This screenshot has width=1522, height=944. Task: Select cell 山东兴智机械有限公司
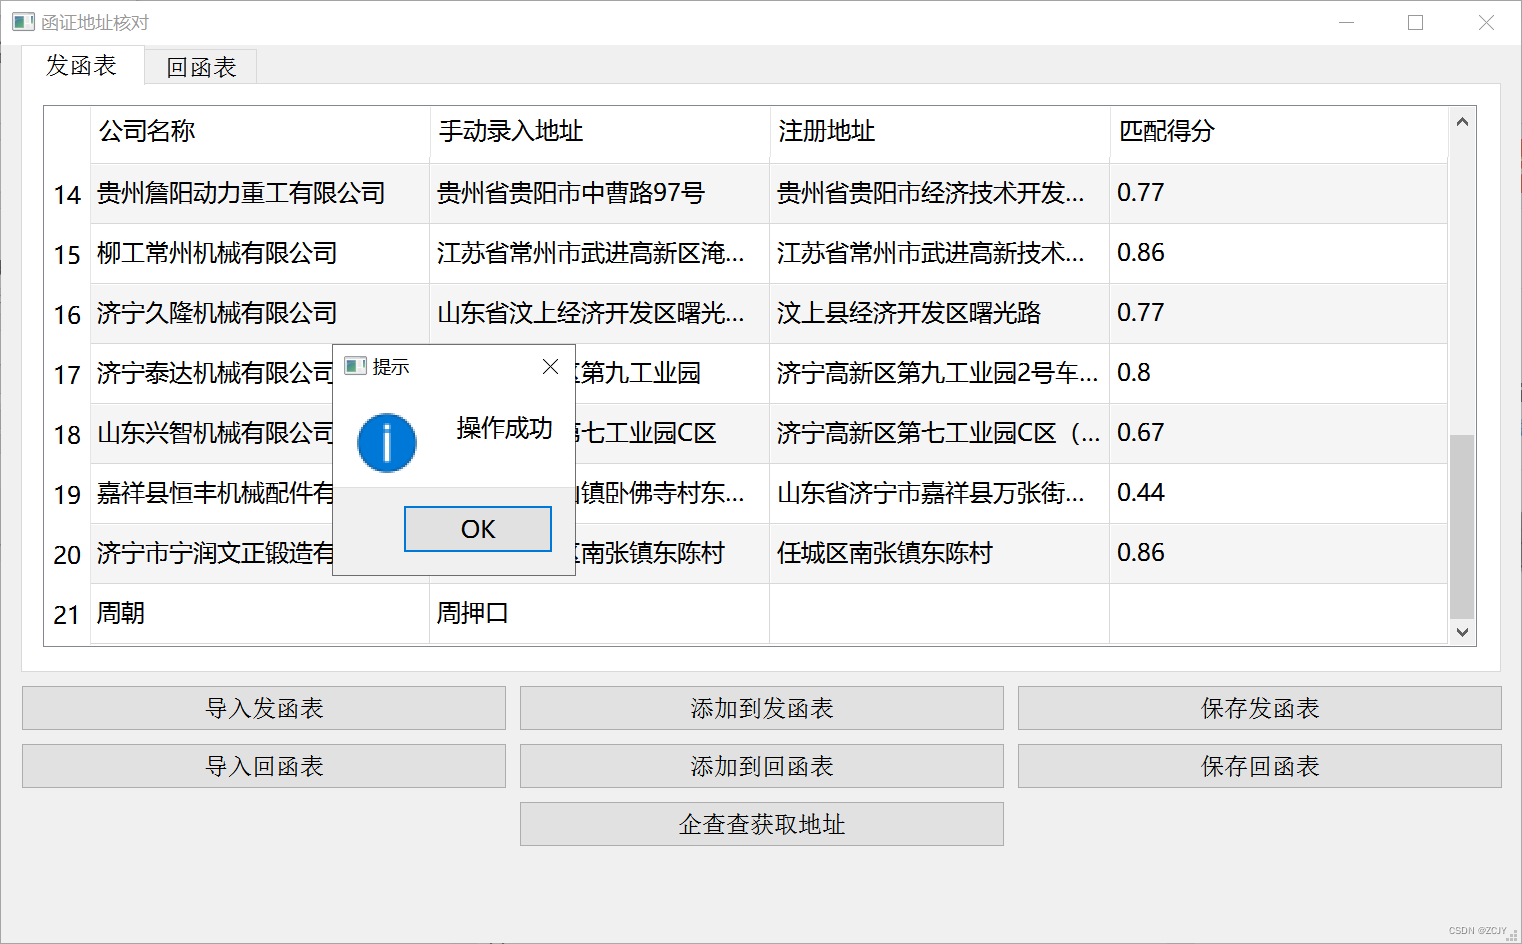[x=212, y=434]
